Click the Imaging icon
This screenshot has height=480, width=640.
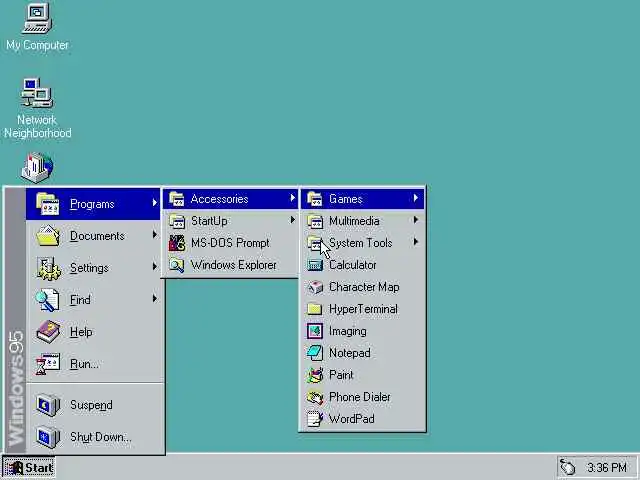(315, 331)
